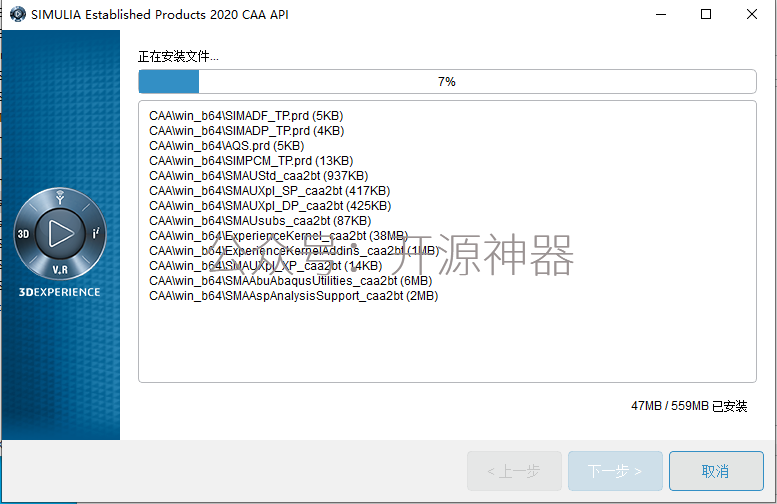This screenshot has width=777, height=504.
Task: Click the 47MB / 559MB 已安装 text
Action: point(689,406)
